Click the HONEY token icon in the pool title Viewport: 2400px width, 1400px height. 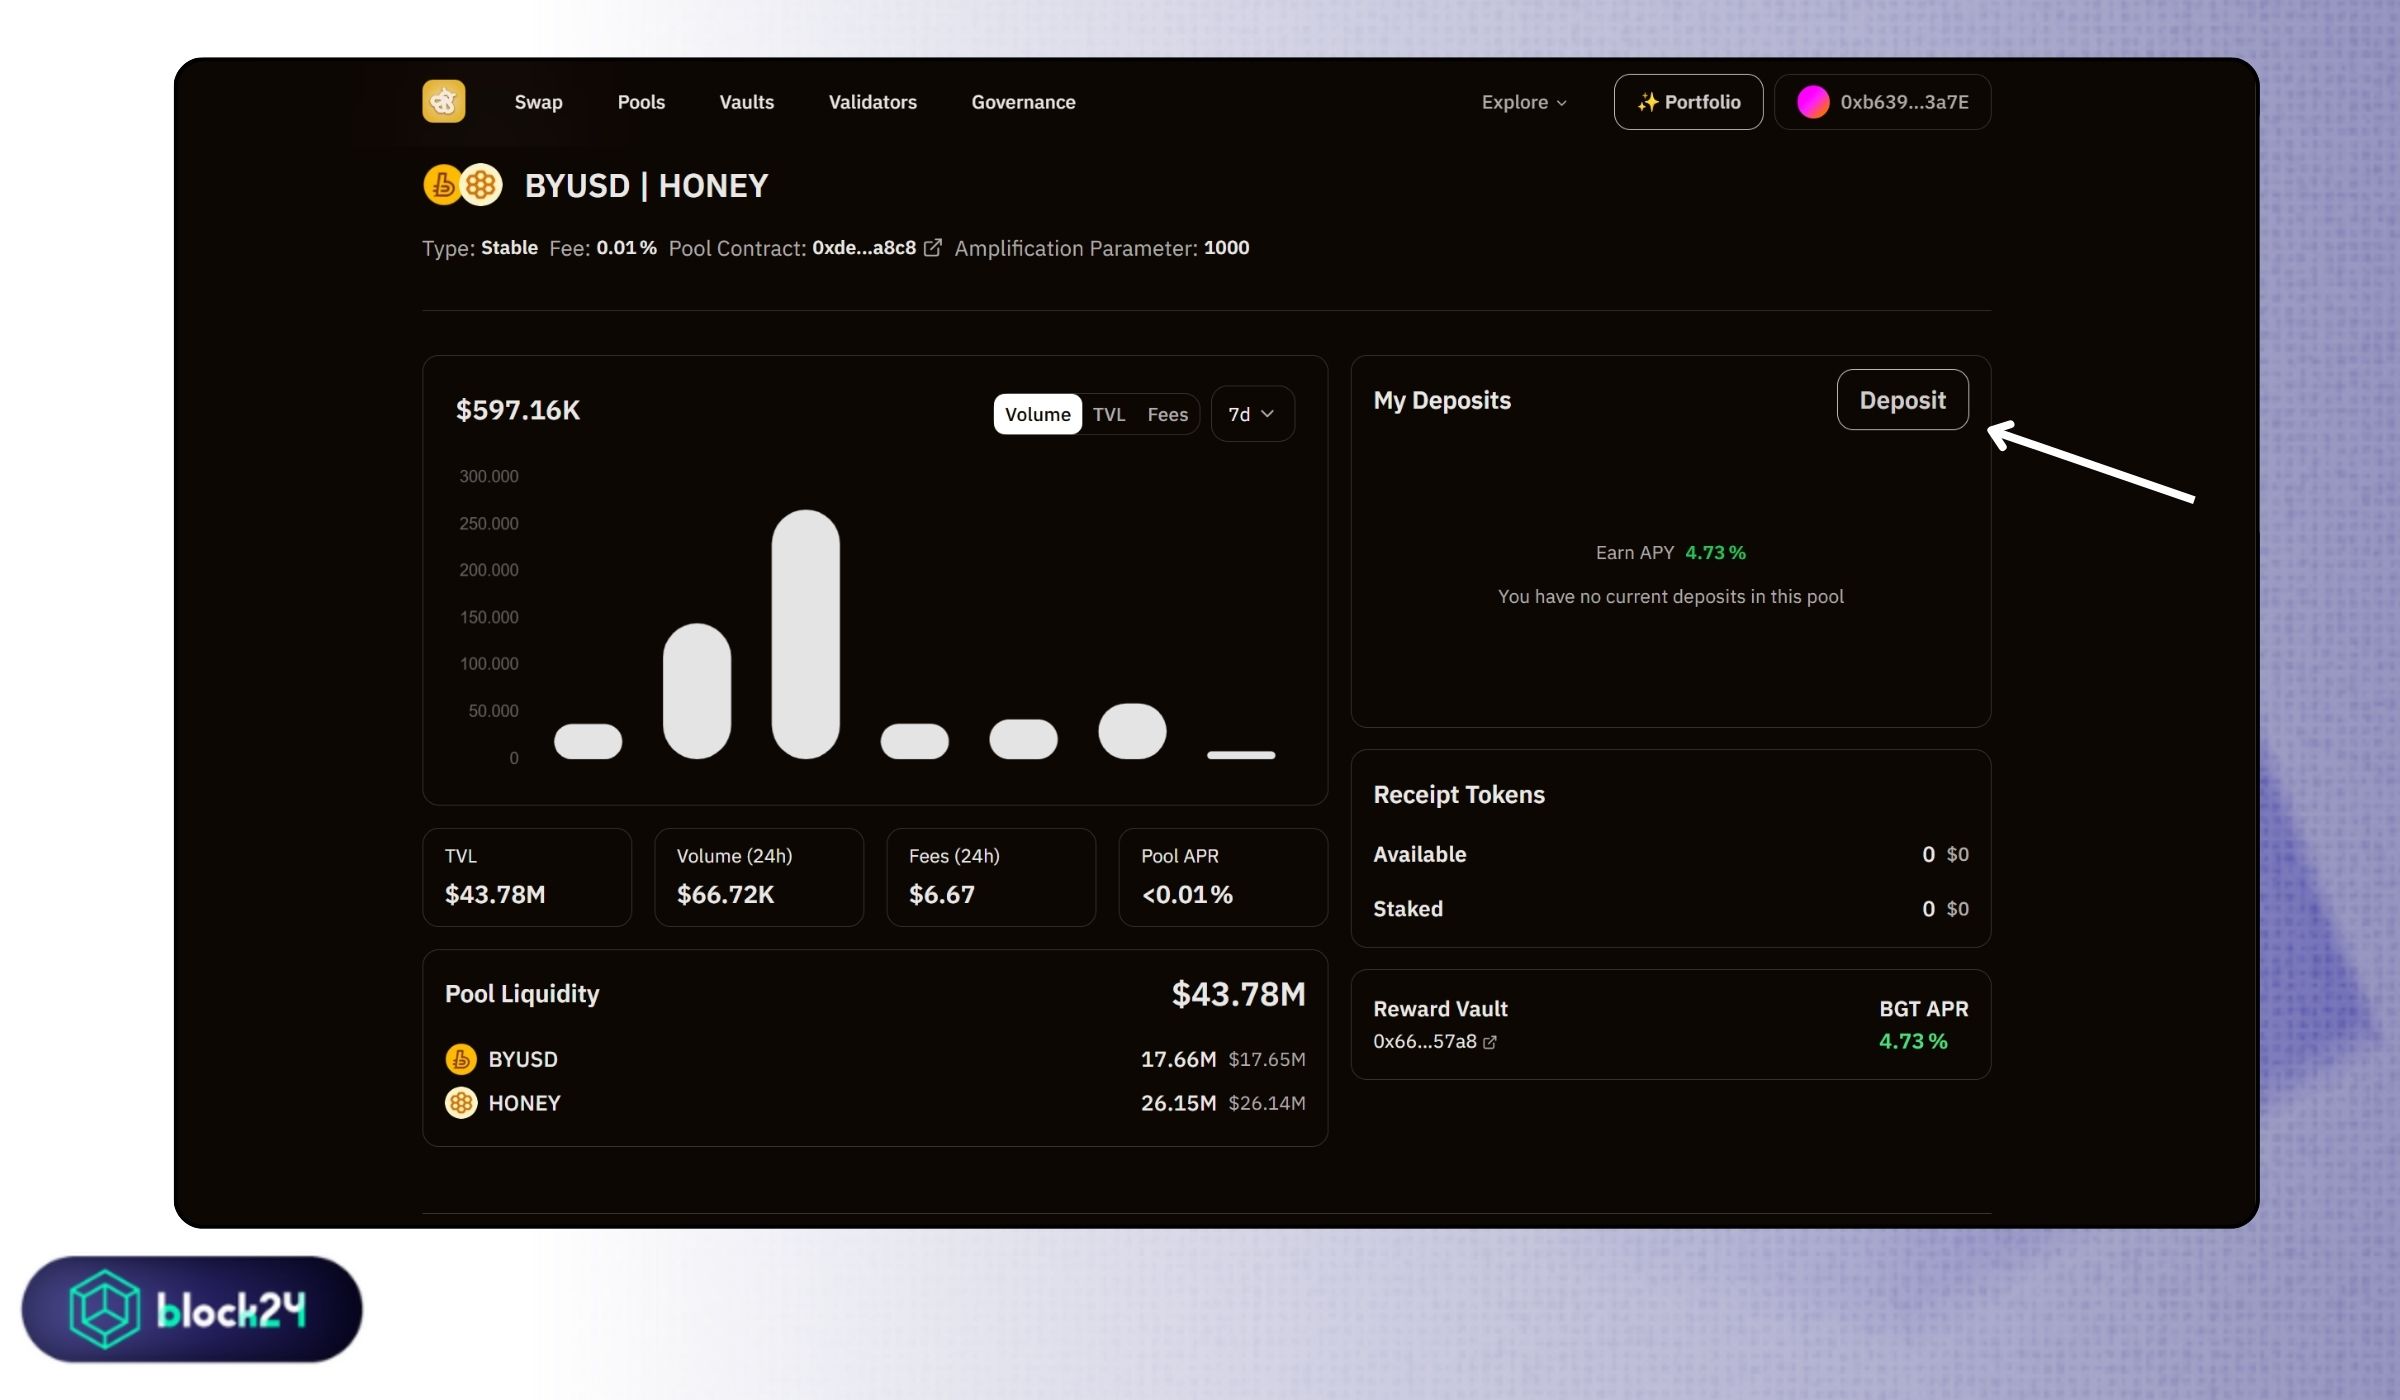481,185
